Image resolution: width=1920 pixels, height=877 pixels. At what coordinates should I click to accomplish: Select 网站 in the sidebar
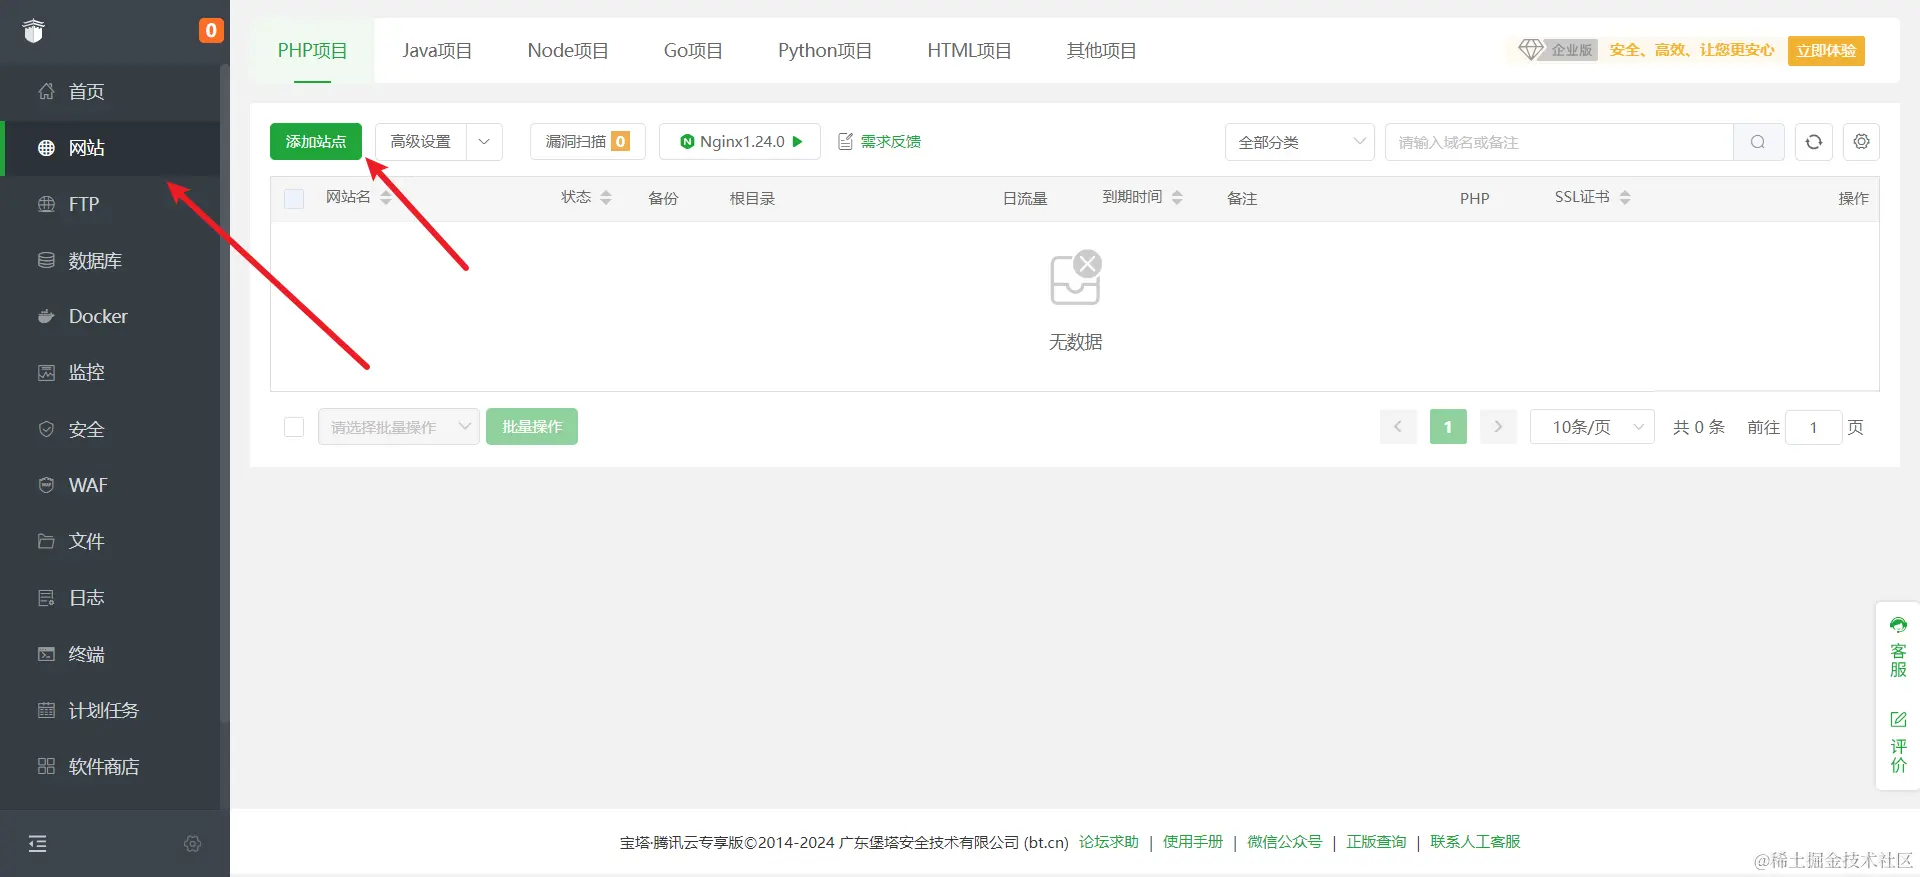110,148
